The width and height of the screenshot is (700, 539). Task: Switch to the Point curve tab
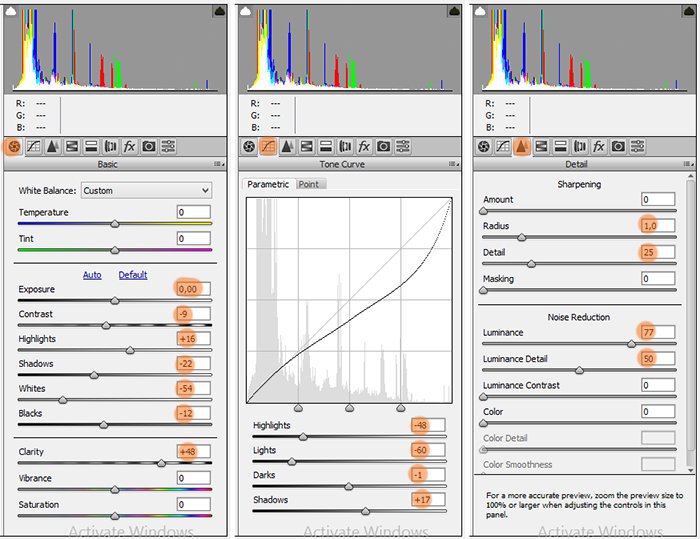click(309, 184)
